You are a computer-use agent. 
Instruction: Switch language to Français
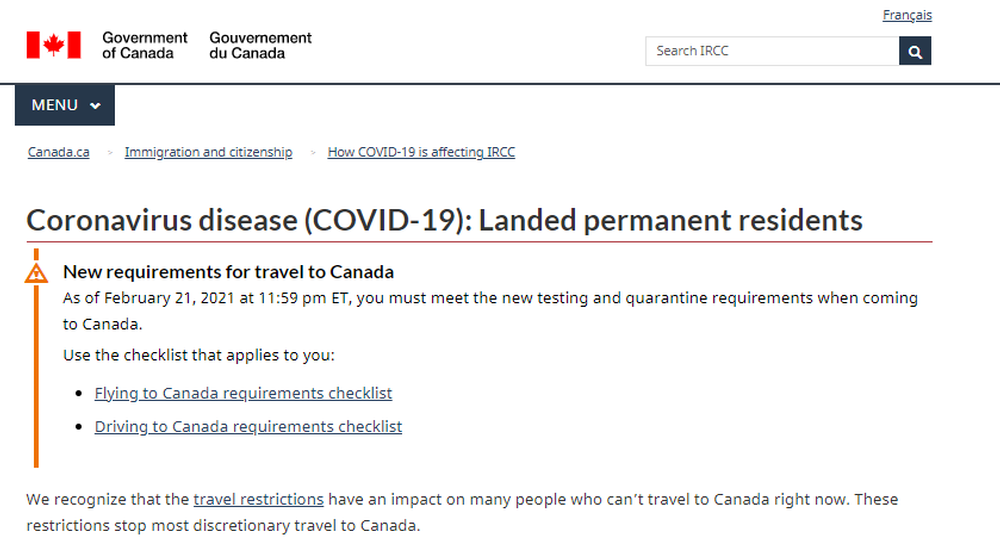click(907, 15)
